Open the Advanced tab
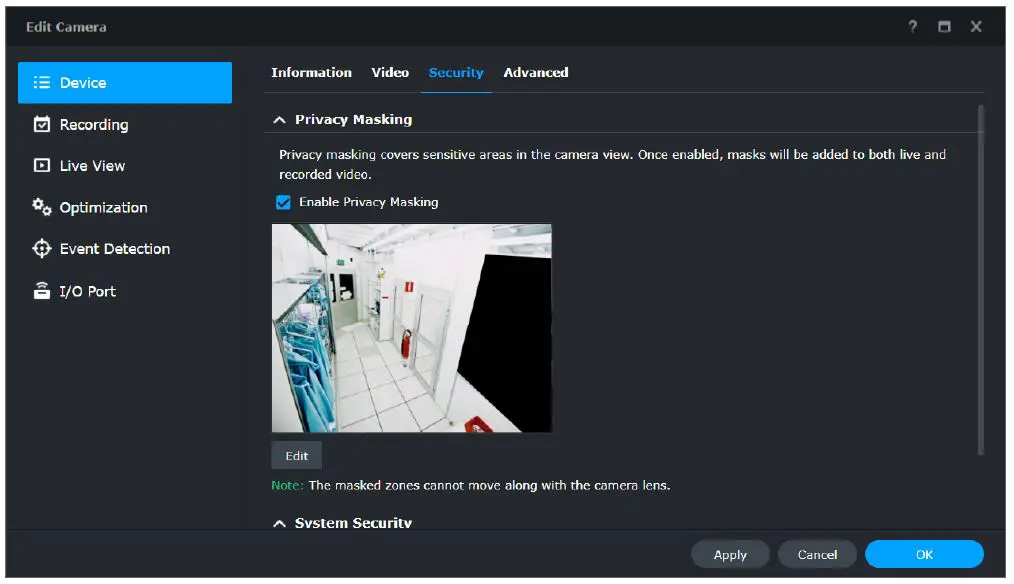 point(536,72)
